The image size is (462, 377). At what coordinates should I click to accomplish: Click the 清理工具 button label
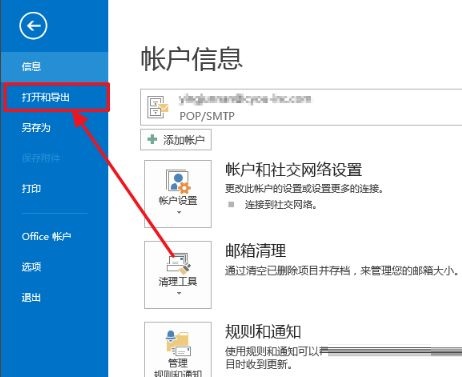pyautogui.click(x=178, y=282)
